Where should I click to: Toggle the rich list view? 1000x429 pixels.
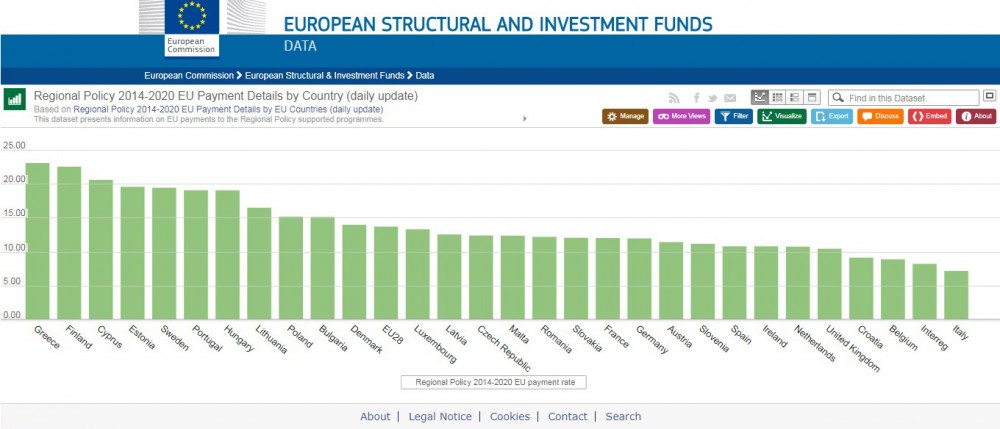(x=794, y=97)
